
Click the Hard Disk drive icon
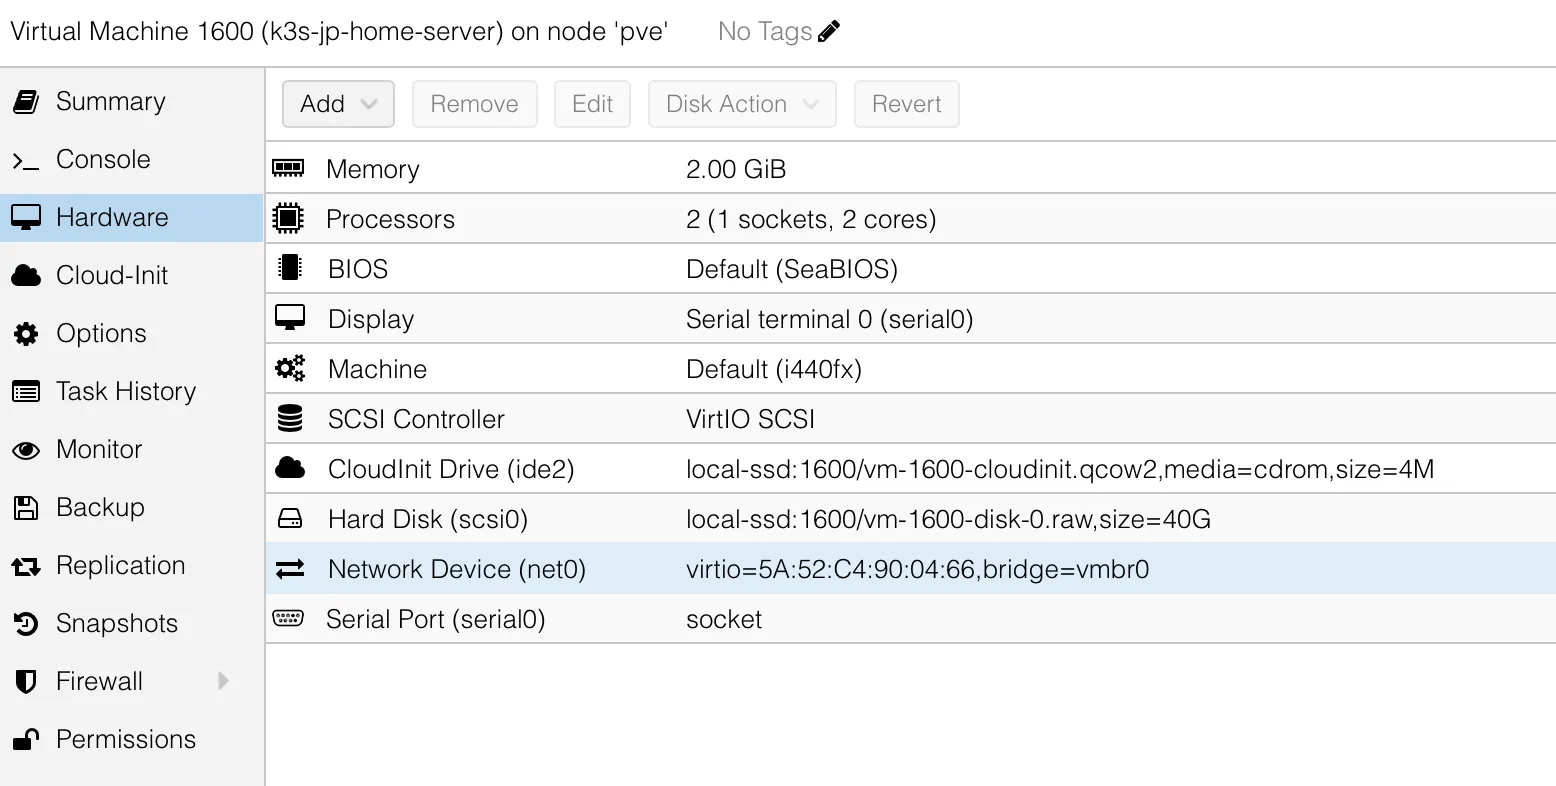pos(290,518)
